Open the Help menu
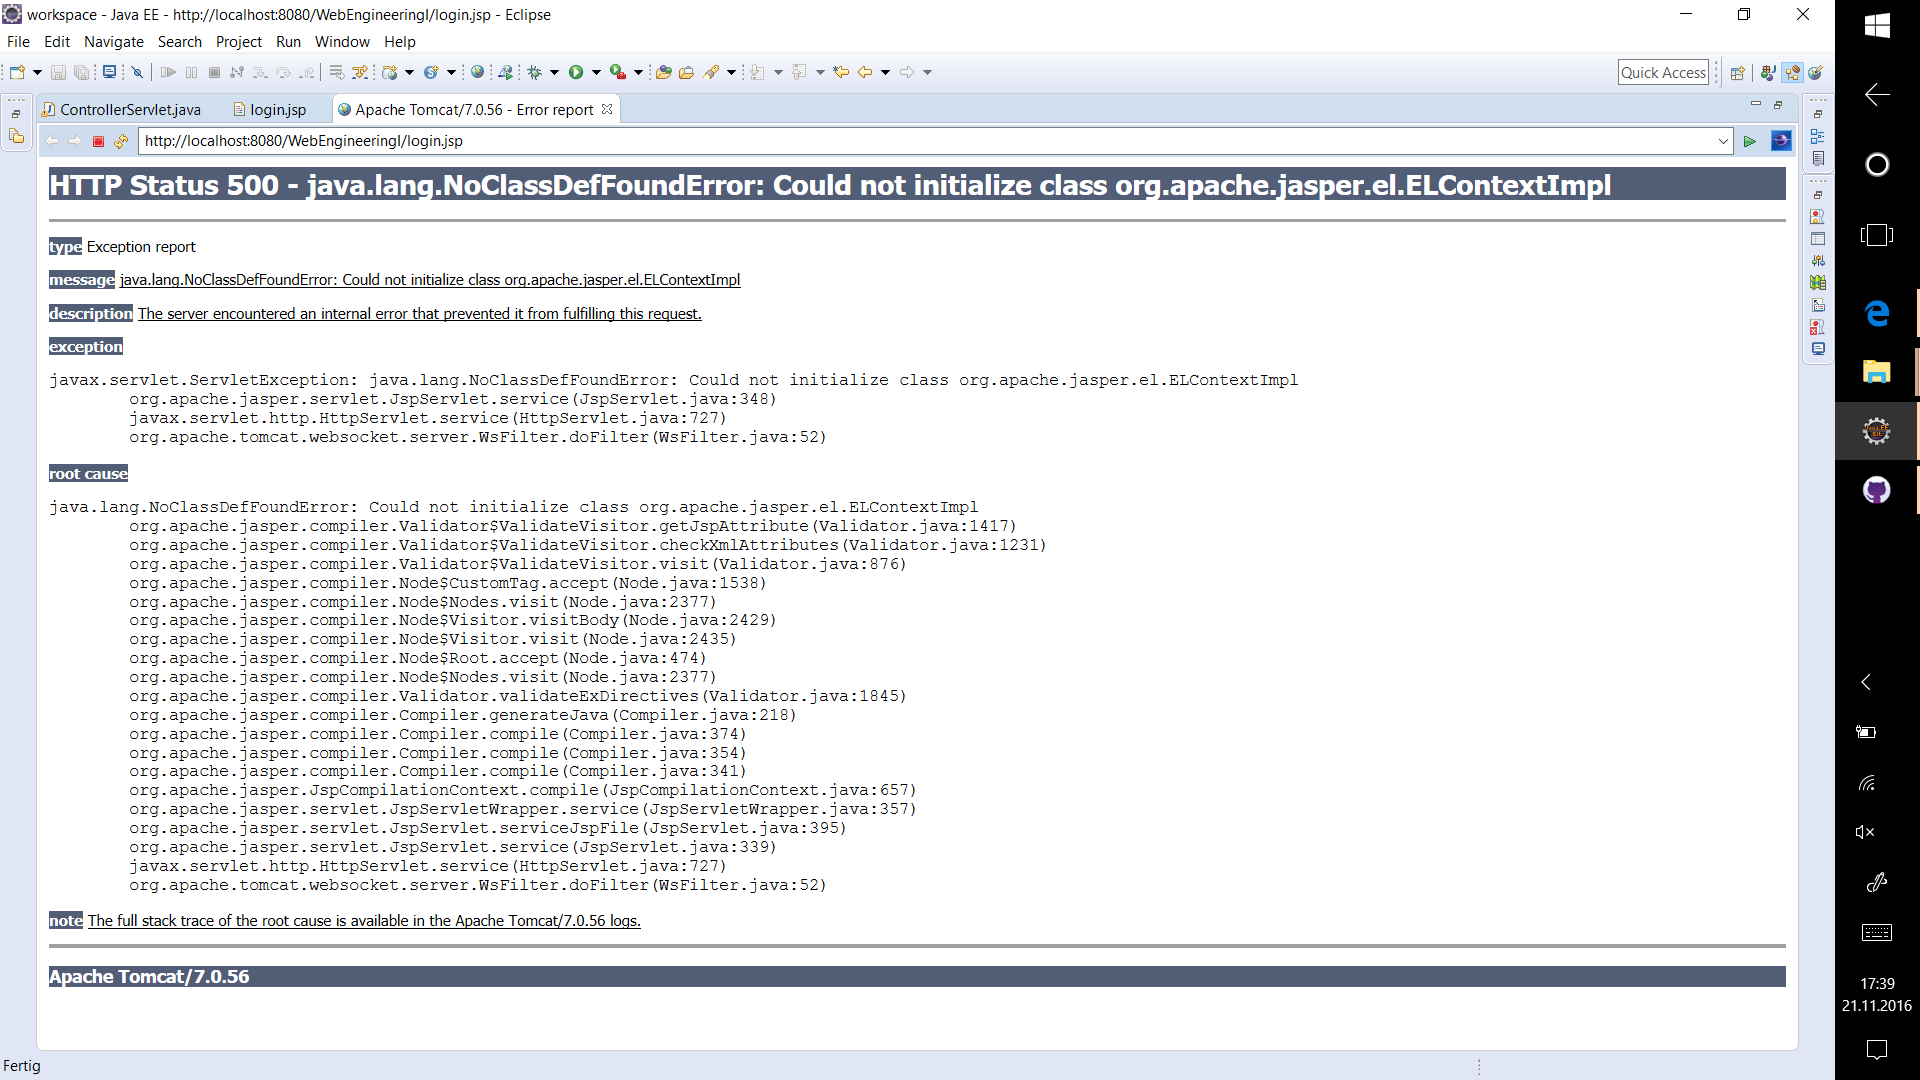This screenshot has width=1920, height=1080. (400, 41)
